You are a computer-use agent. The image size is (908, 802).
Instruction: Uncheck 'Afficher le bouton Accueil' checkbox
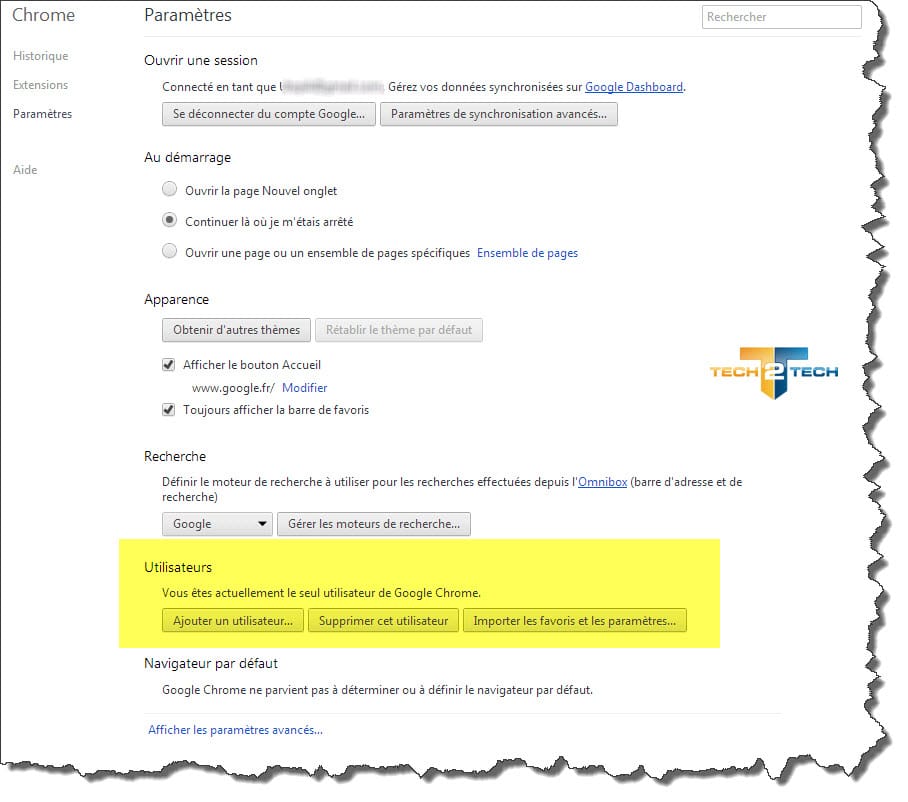(x=169, y=365)
